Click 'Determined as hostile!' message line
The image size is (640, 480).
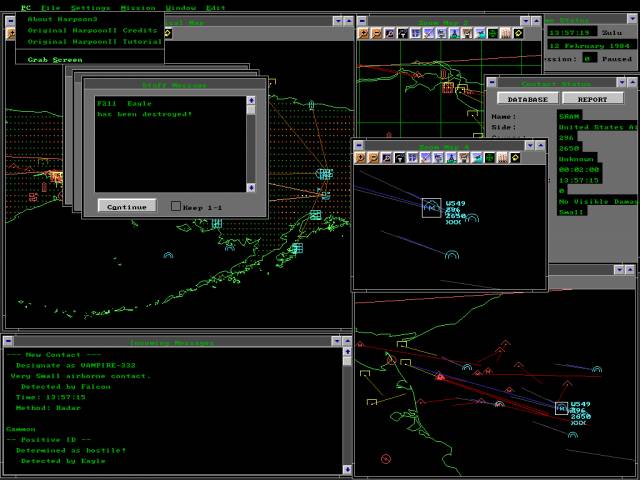[x=71, y=450]
